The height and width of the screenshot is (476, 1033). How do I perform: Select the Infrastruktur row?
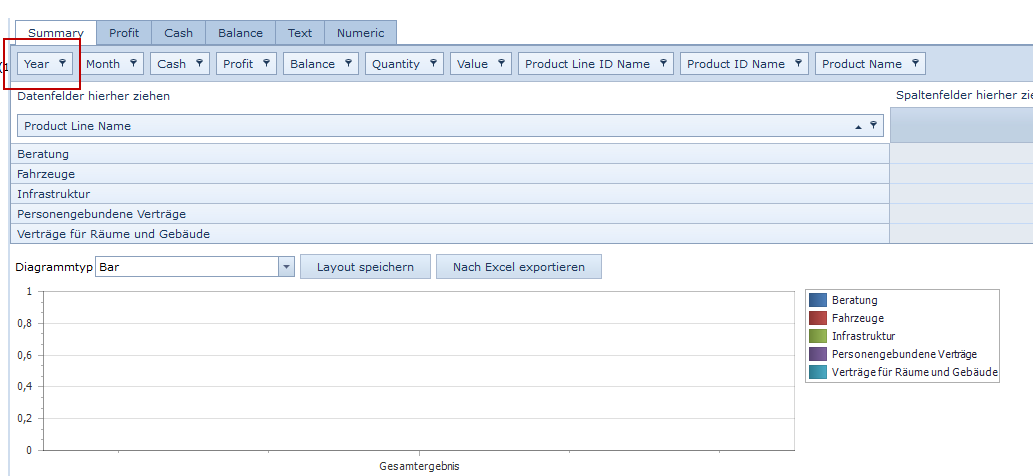point(450,194)
